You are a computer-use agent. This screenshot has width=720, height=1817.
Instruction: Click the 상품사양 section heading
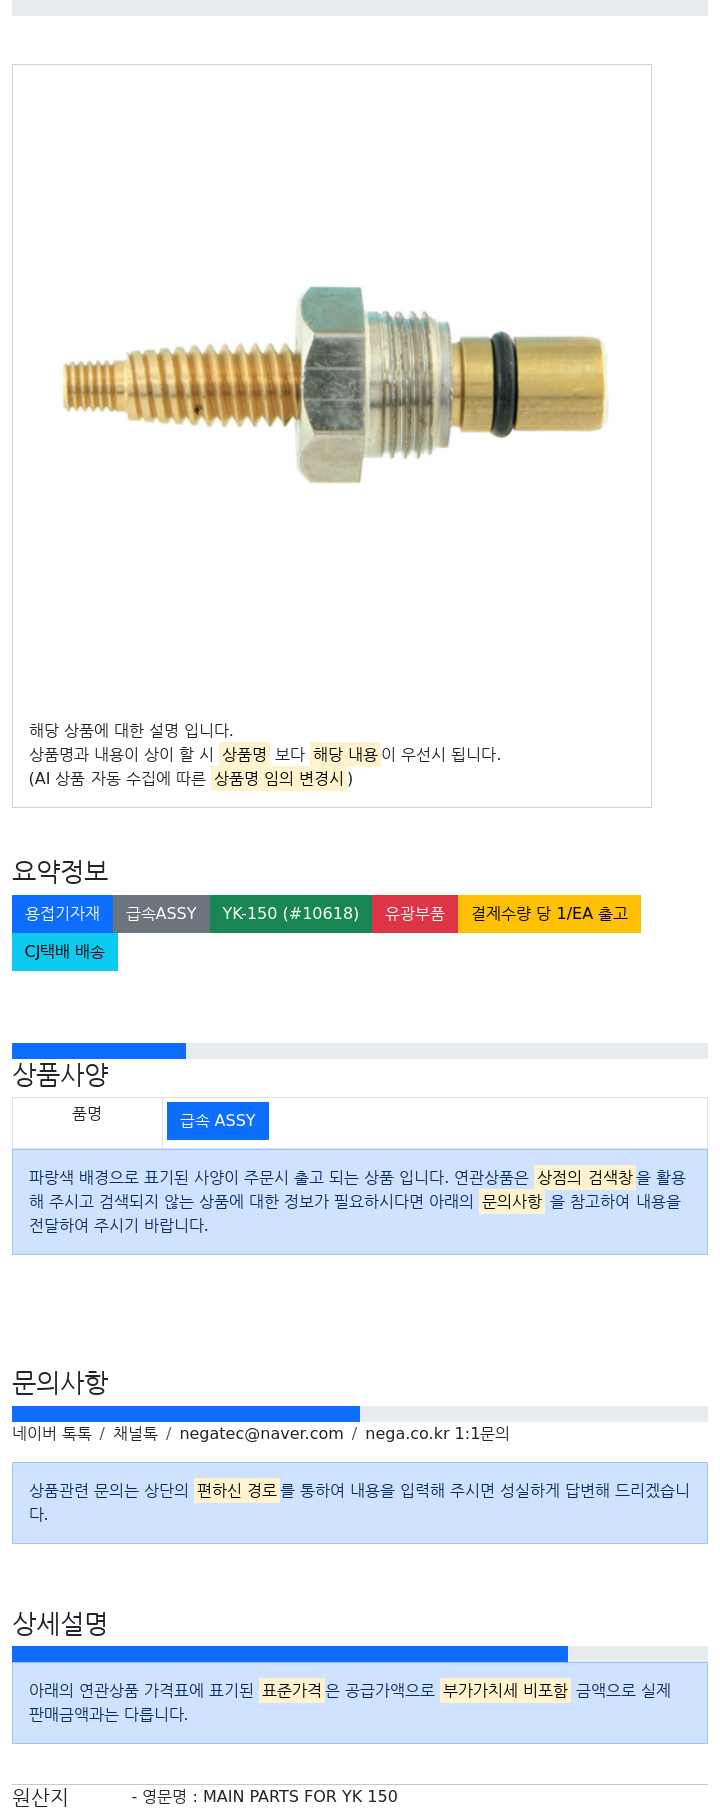click(x=60, y=1075)
